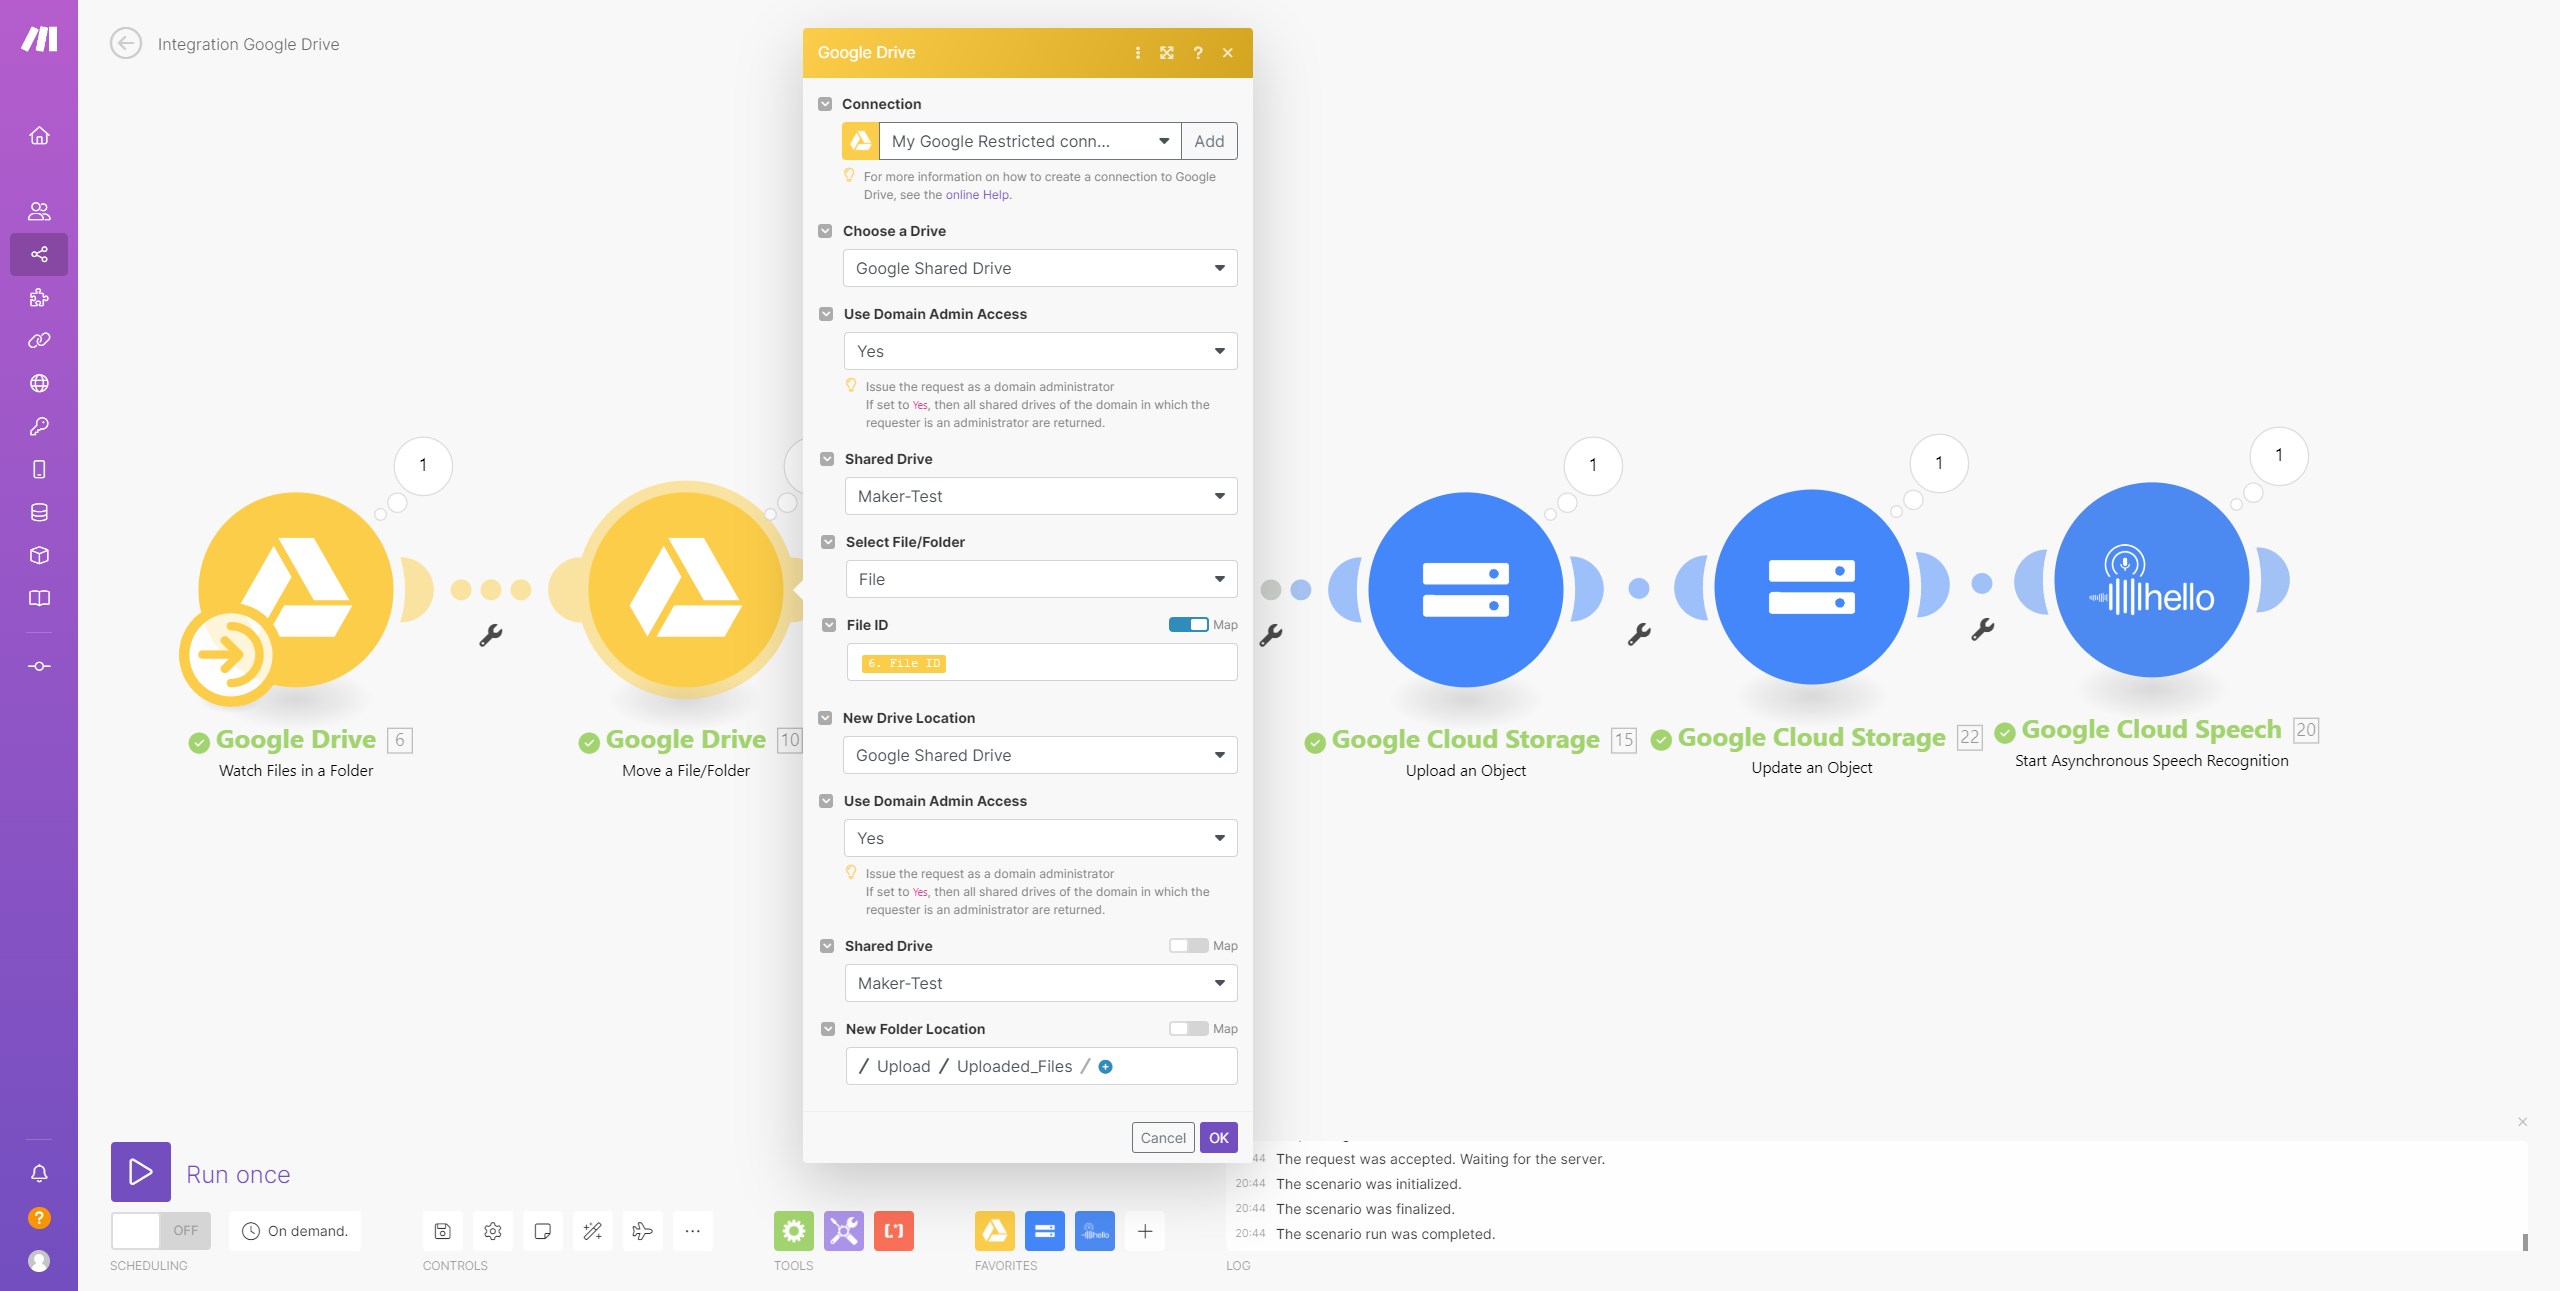Open the Team icon in the sidebar
The height and width of the screenshot is (1291, 2560).
tap(39, 211)
